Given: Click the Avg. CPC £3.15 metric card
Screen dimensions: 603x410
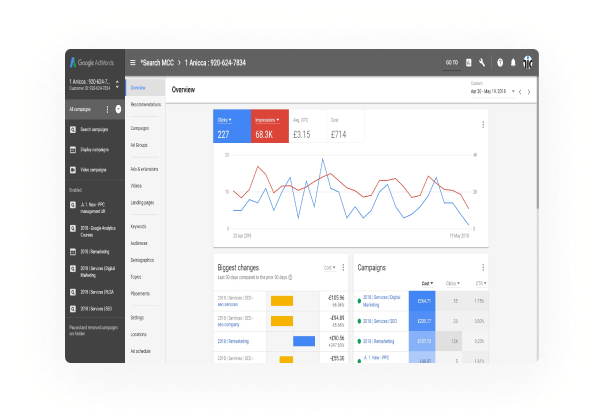Looking at the screenshot, I should point(307,127).
